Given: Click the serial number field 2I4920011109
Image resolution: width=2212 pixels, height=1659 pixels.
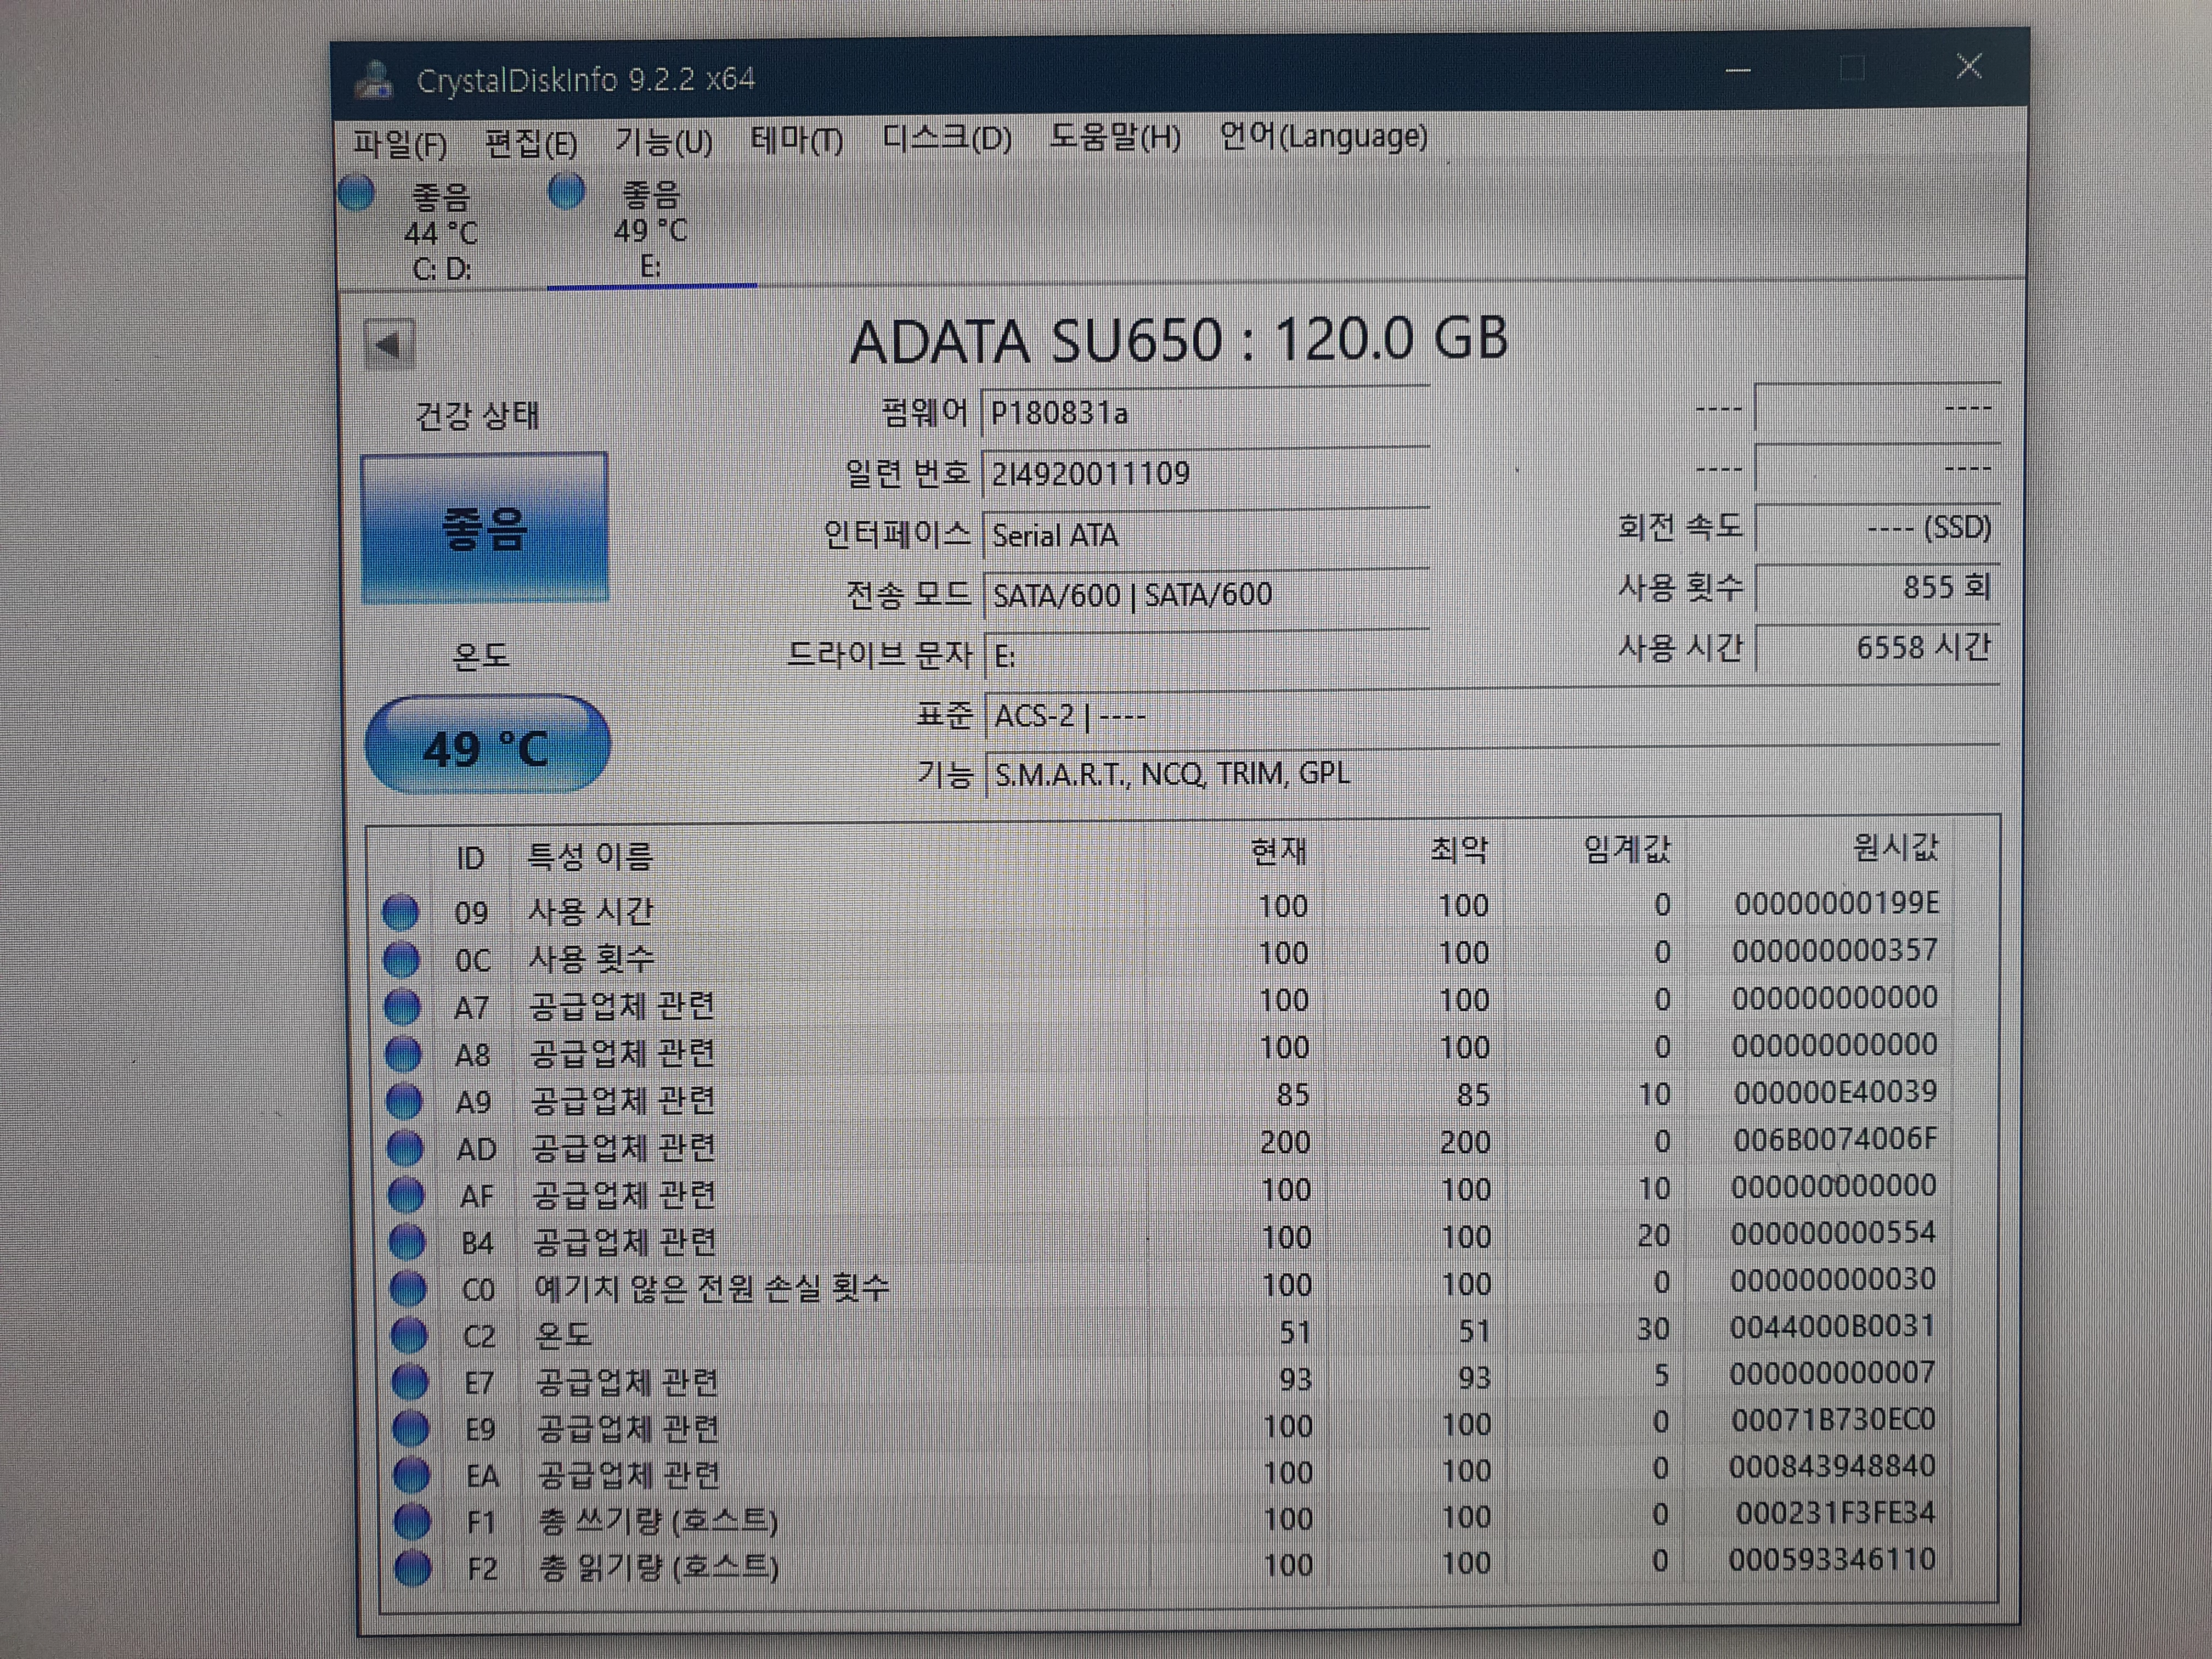Looking at the screenshot, I should tap(1206, 474).
